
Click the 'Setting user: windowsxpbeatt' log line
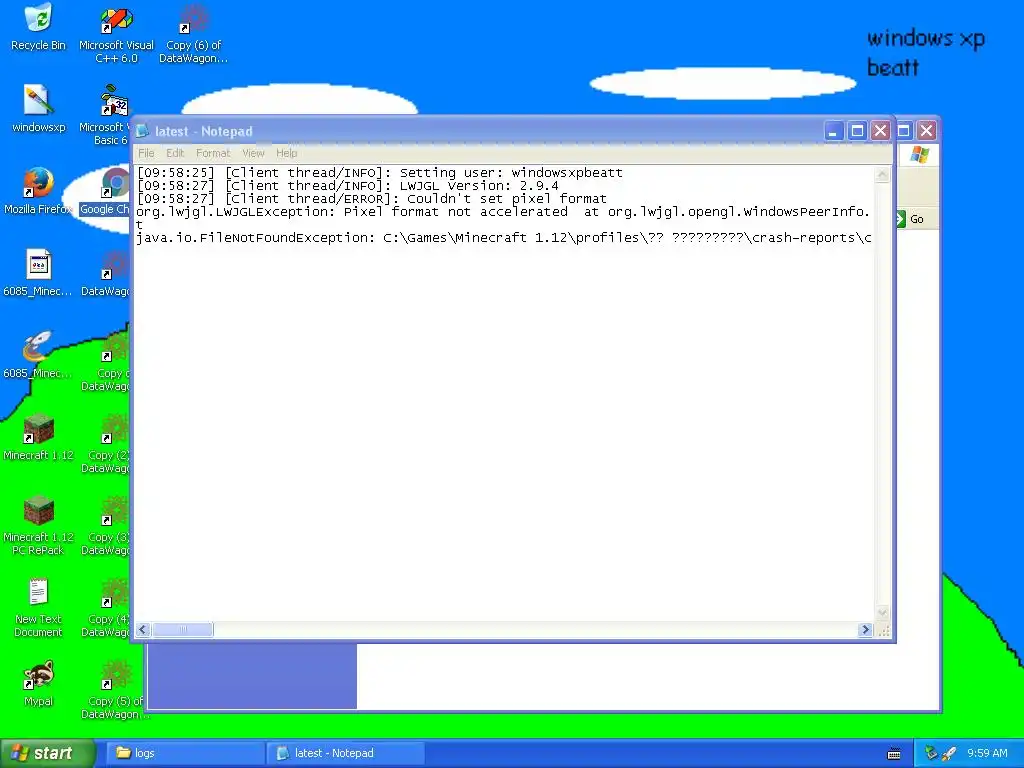point(379,173)
